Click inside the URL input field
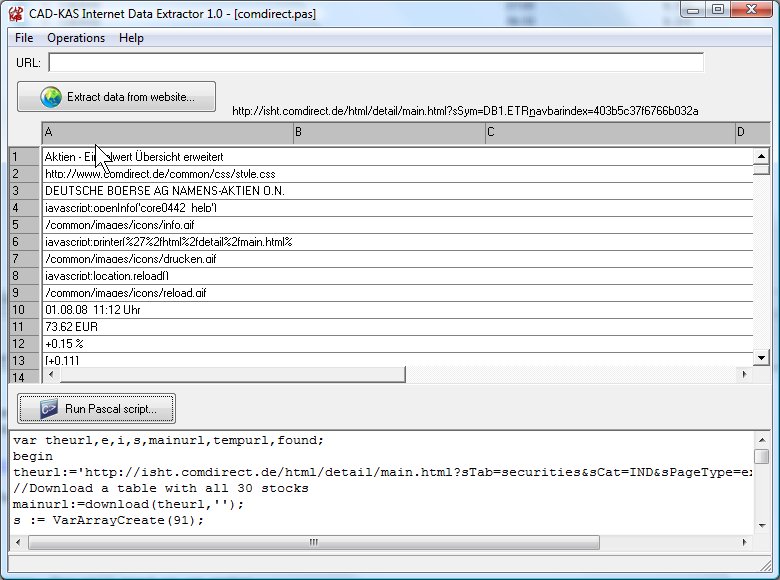Screen dimensions: 780x580 click(375, 63)
